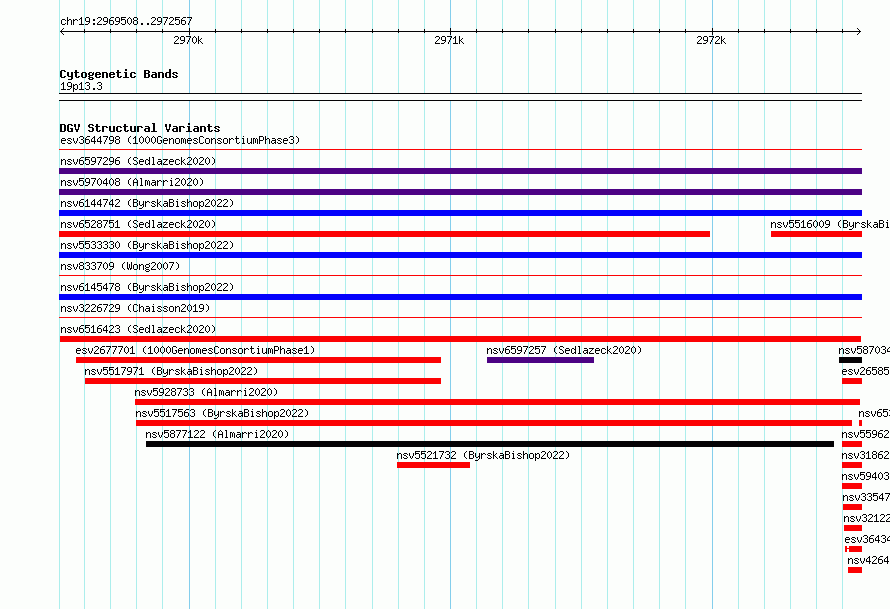Viewport: 890px width, 609px height.
Task: Open variant label nsv6528751 (Sedlazeck2020)
Action: coord(138,224)
